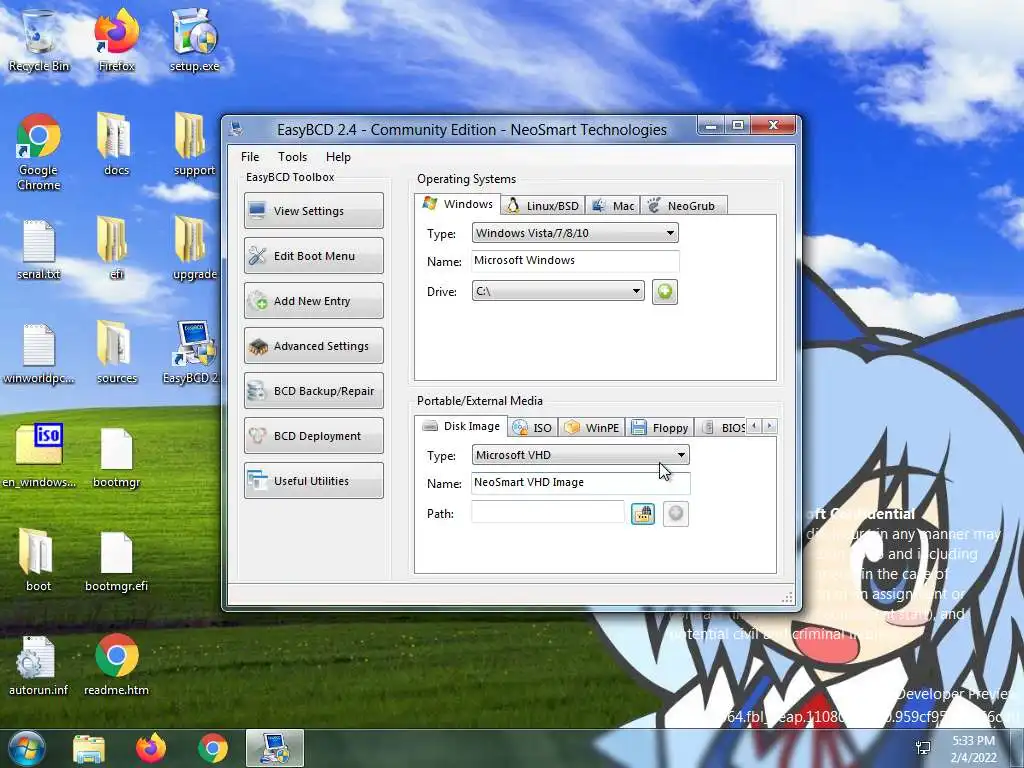Select the Firefox desktop shortcut
Viewport: 1024px width, 768px height.
pos(116,40)
